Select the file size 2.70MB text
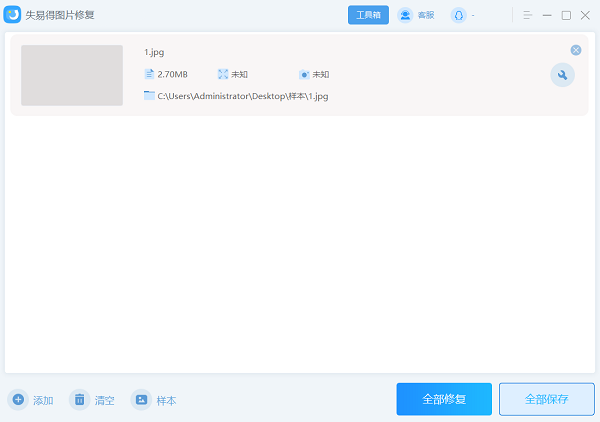 point(173,74)
